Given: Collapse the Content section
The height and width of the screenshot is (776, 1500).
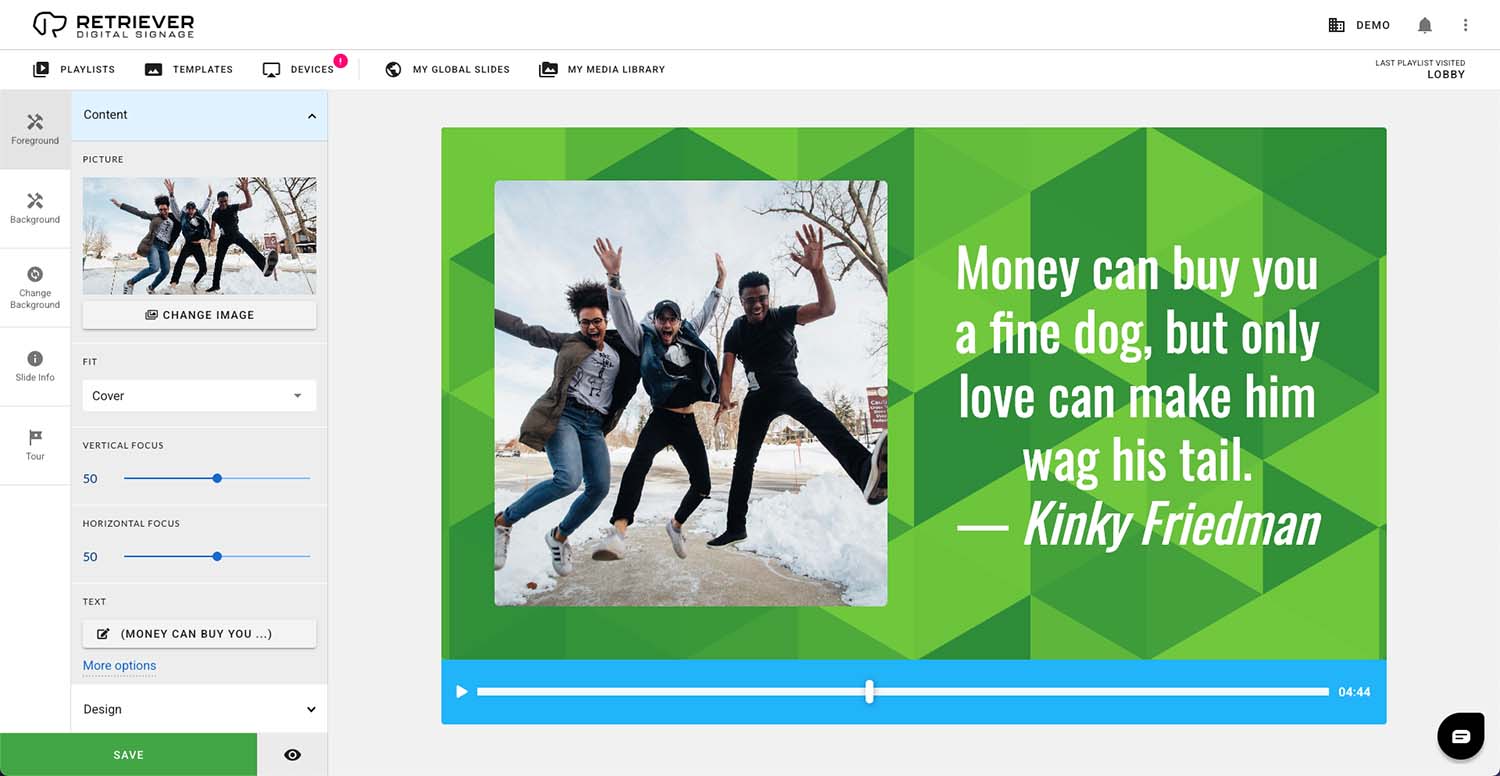Looking at the screenshot, I should pyautogui.click(x=199, y=115).
